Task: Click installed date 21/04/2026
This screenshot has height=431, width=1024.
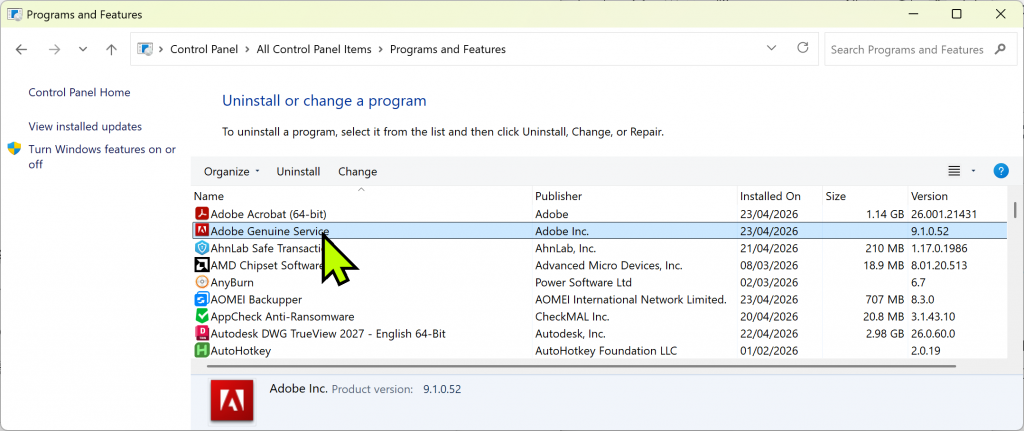Action: [x=769, y=249]
